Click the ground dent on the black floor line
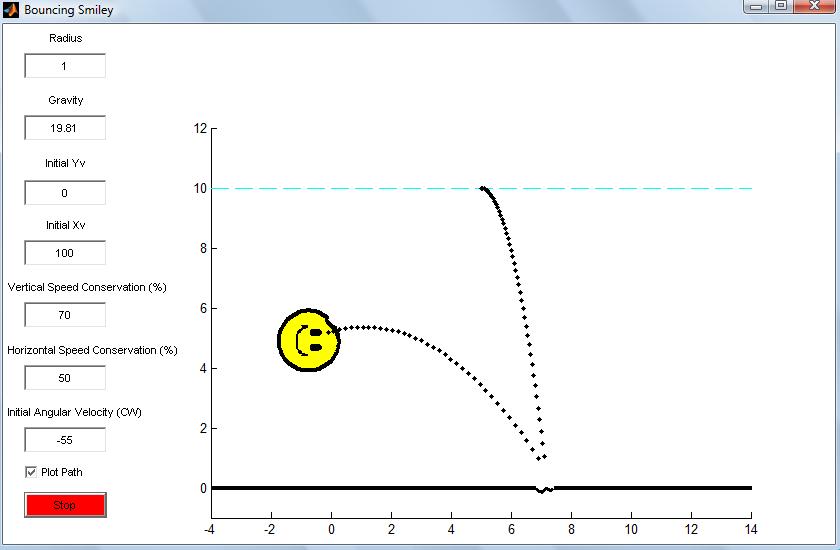This screenshot has height=550, width=840. point(543,489)
